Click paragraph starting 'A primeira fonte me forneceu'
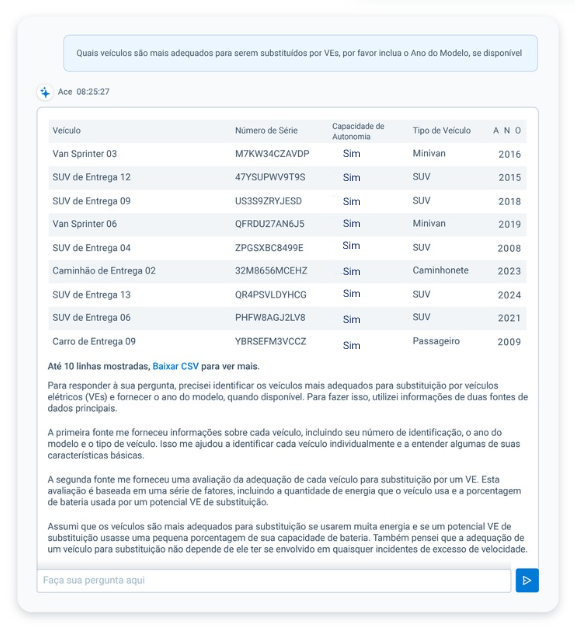The width and height of the screenshot is (575, 626). (284, 444)
